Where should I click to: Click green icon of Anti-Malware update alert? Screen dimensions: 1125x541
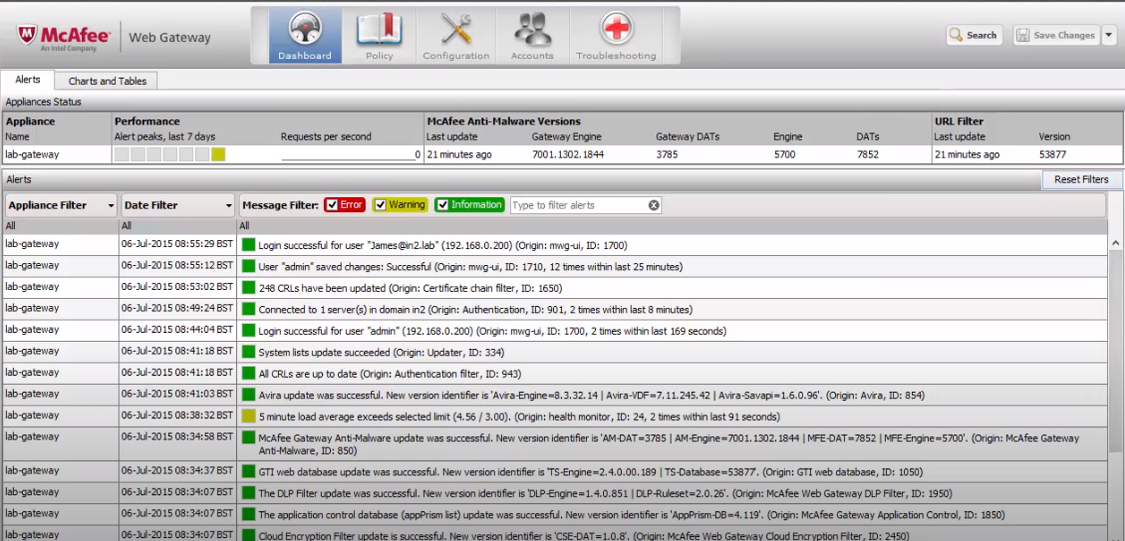point(248,438)
